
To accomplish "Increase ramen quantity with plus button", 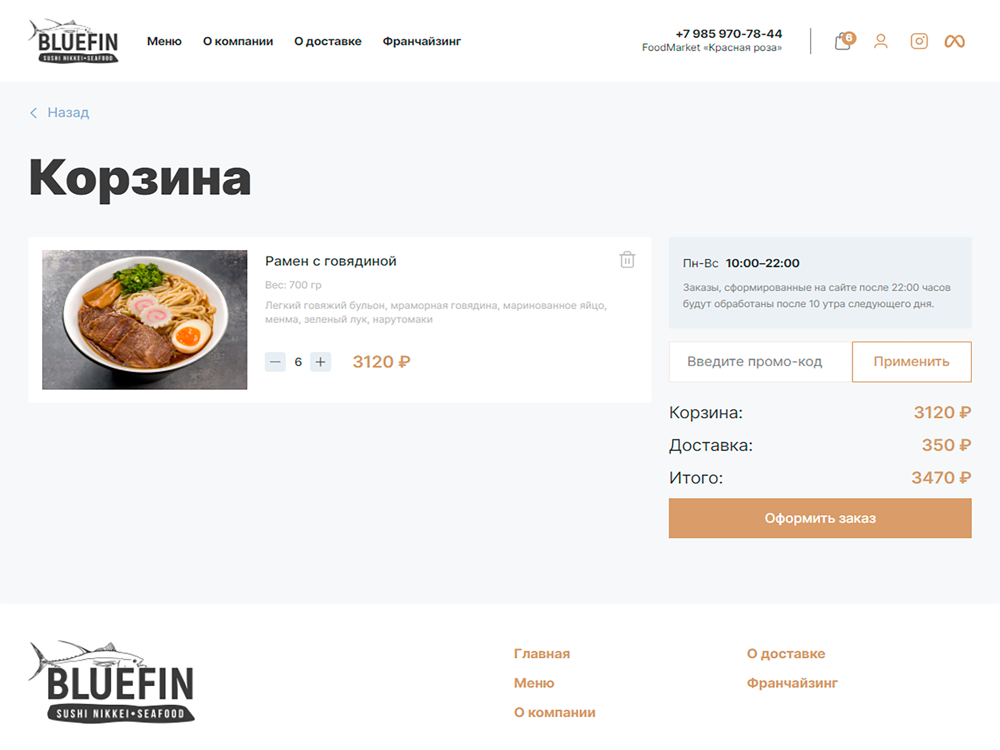I will [321, 362].
